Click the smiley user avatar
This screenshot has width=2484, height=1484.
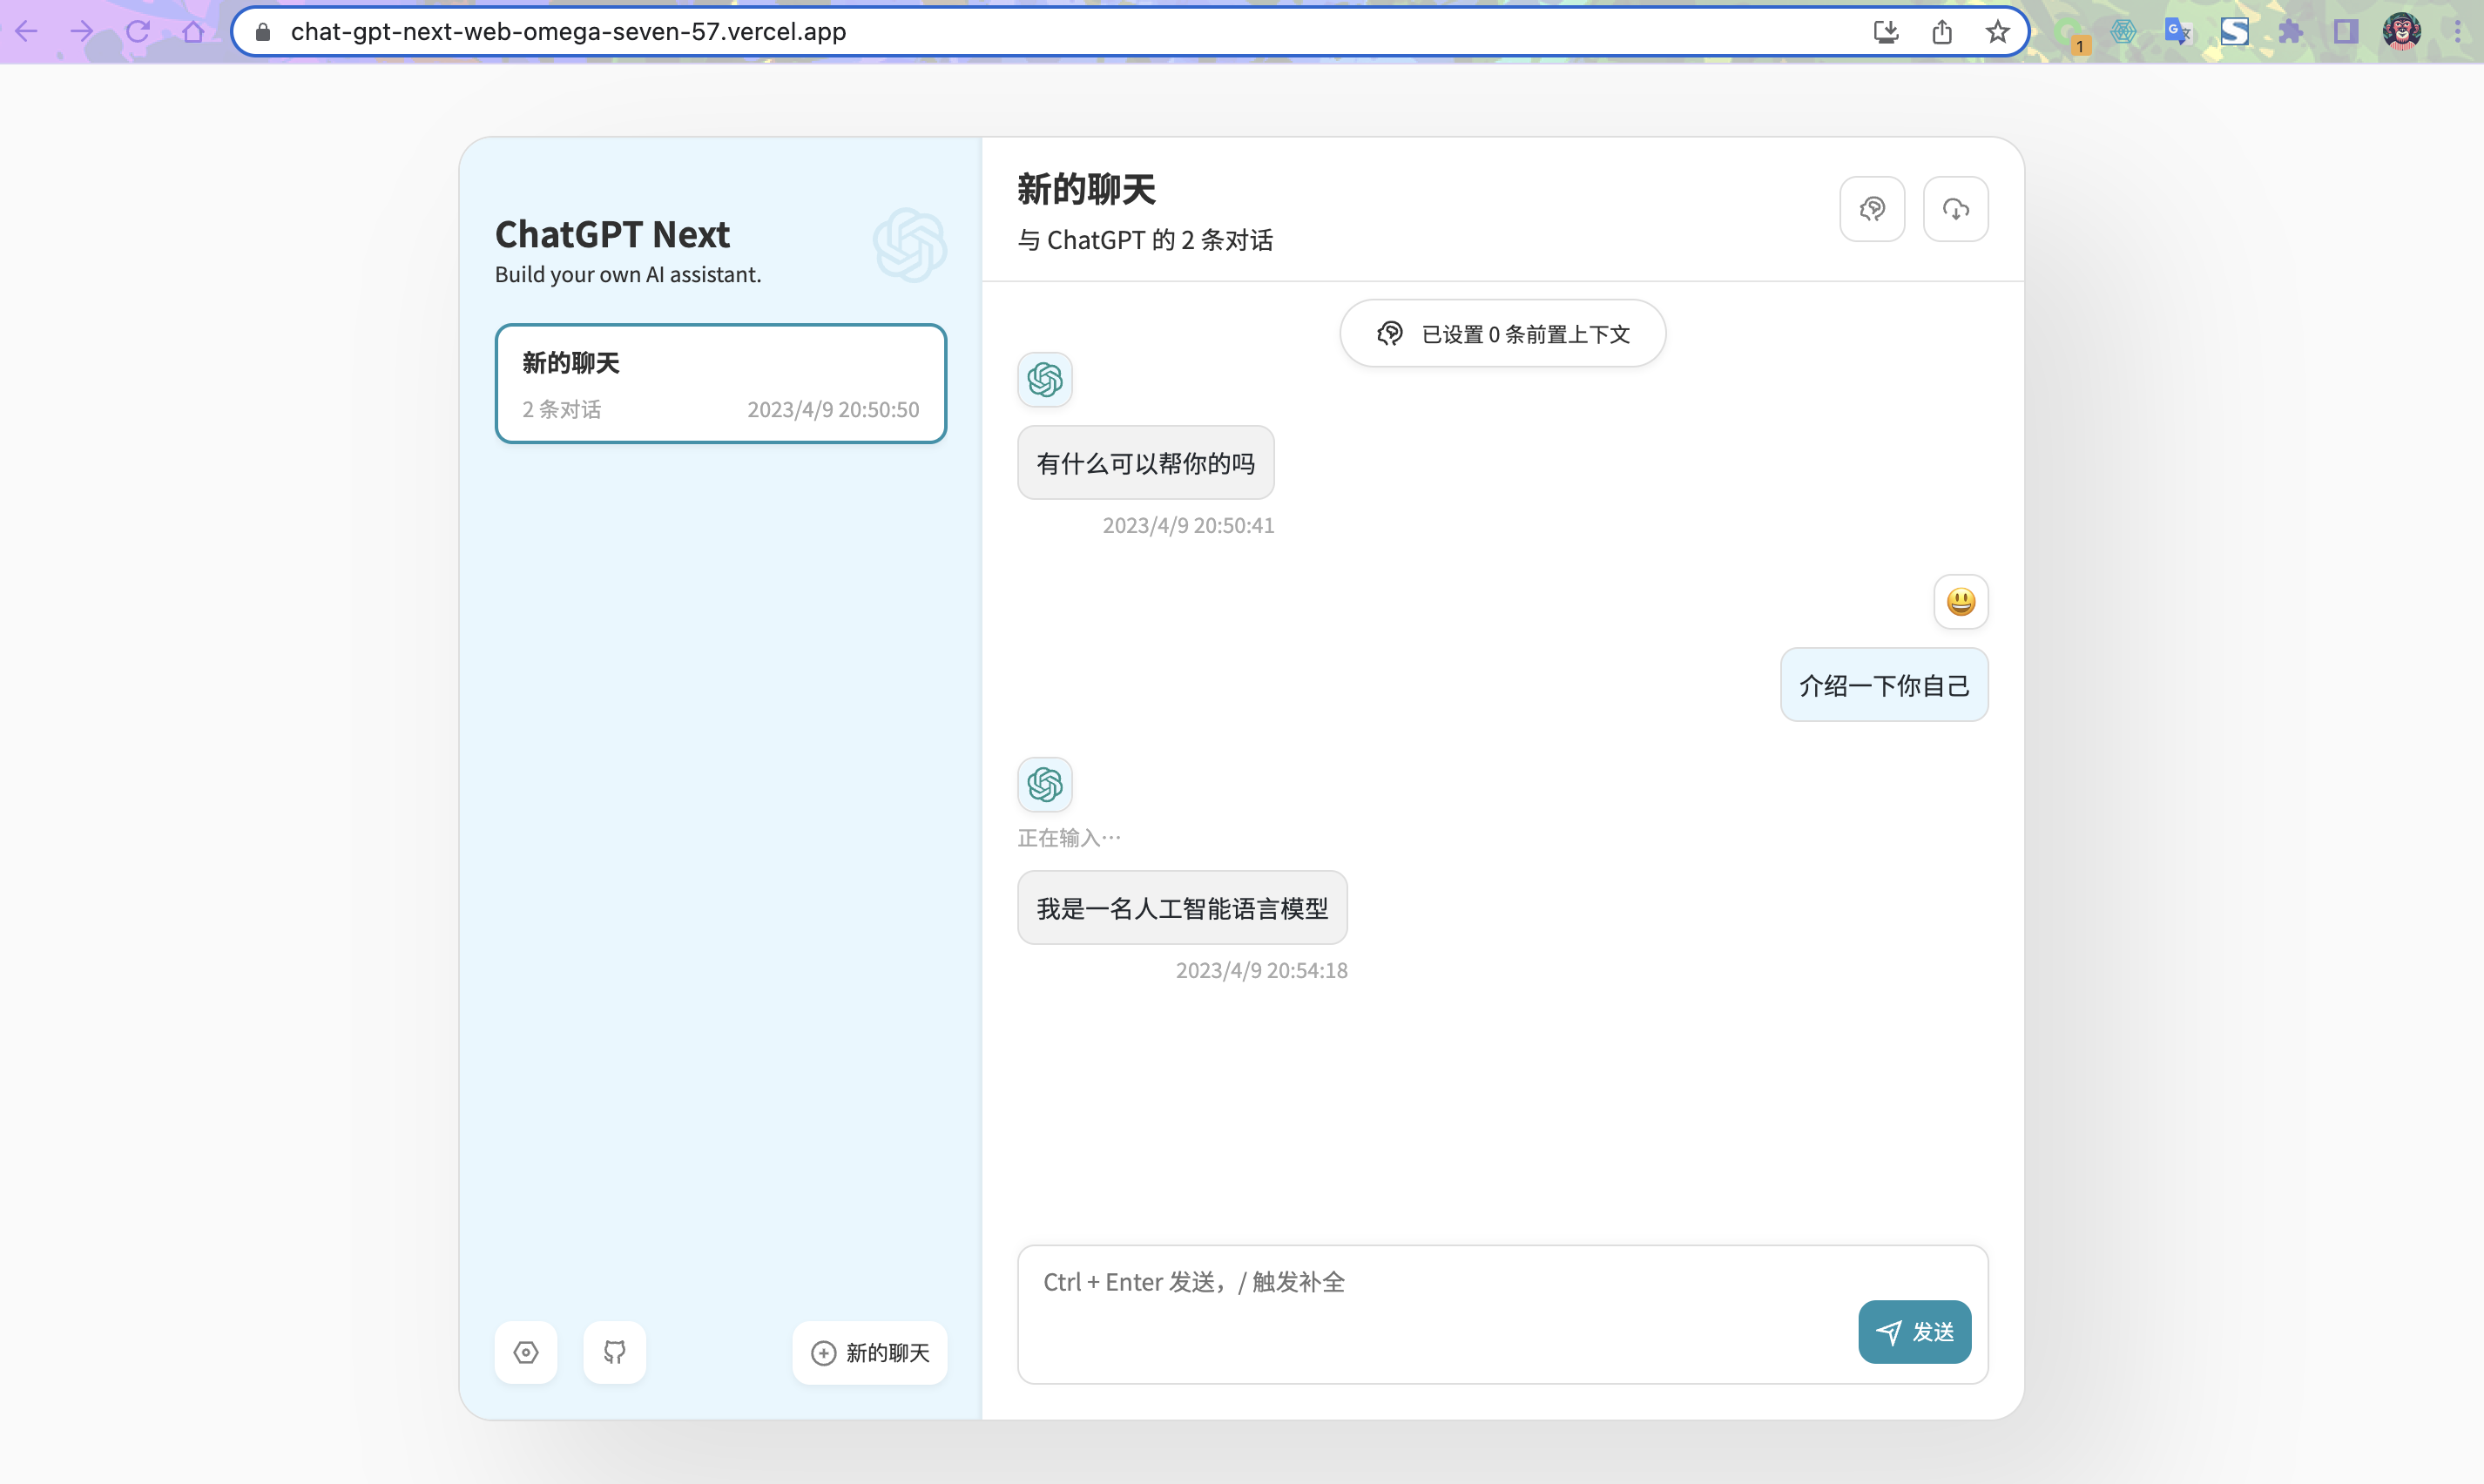[x=1960, y=602]
